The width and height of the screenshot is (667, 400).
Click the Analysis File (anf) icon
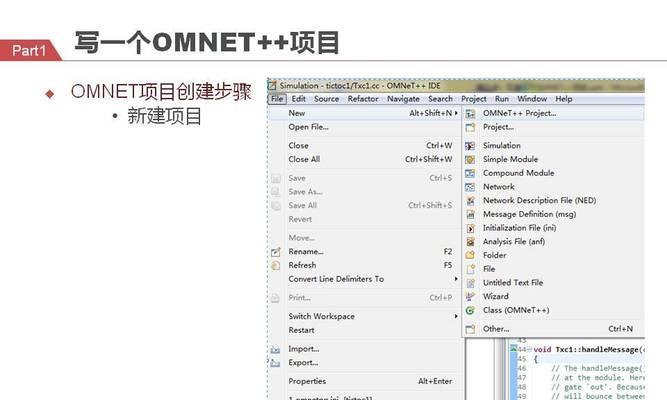(470, 242)
